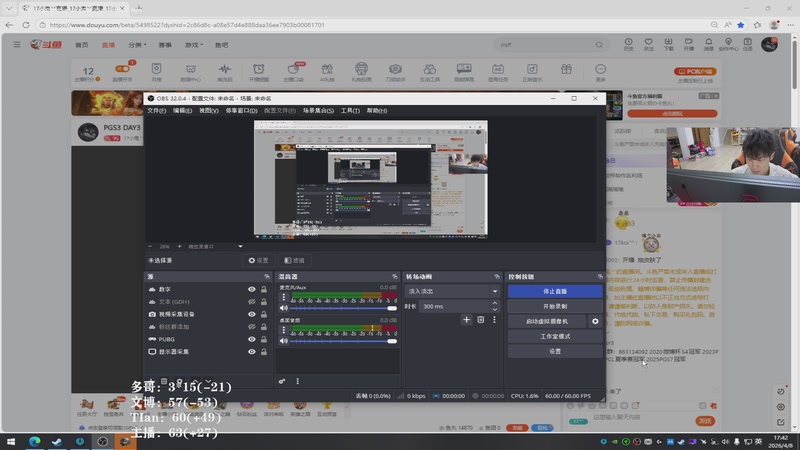Toggle the 直播开关 switch on Douyu toolbar
Viewport: 800px width, 450px height.
coord(122,69)
